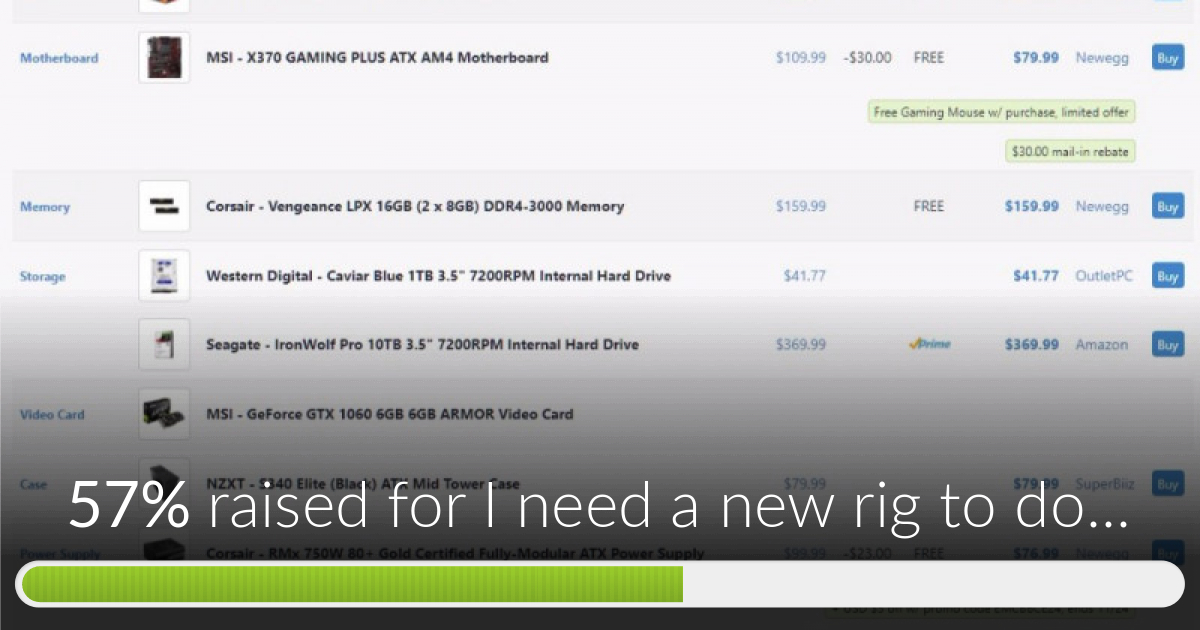The height and width of the screenshot is (630, 1200).
Task: Open MSI GeForce GTX 1060 6GB ARMOR listing
Action: (389, 414)
